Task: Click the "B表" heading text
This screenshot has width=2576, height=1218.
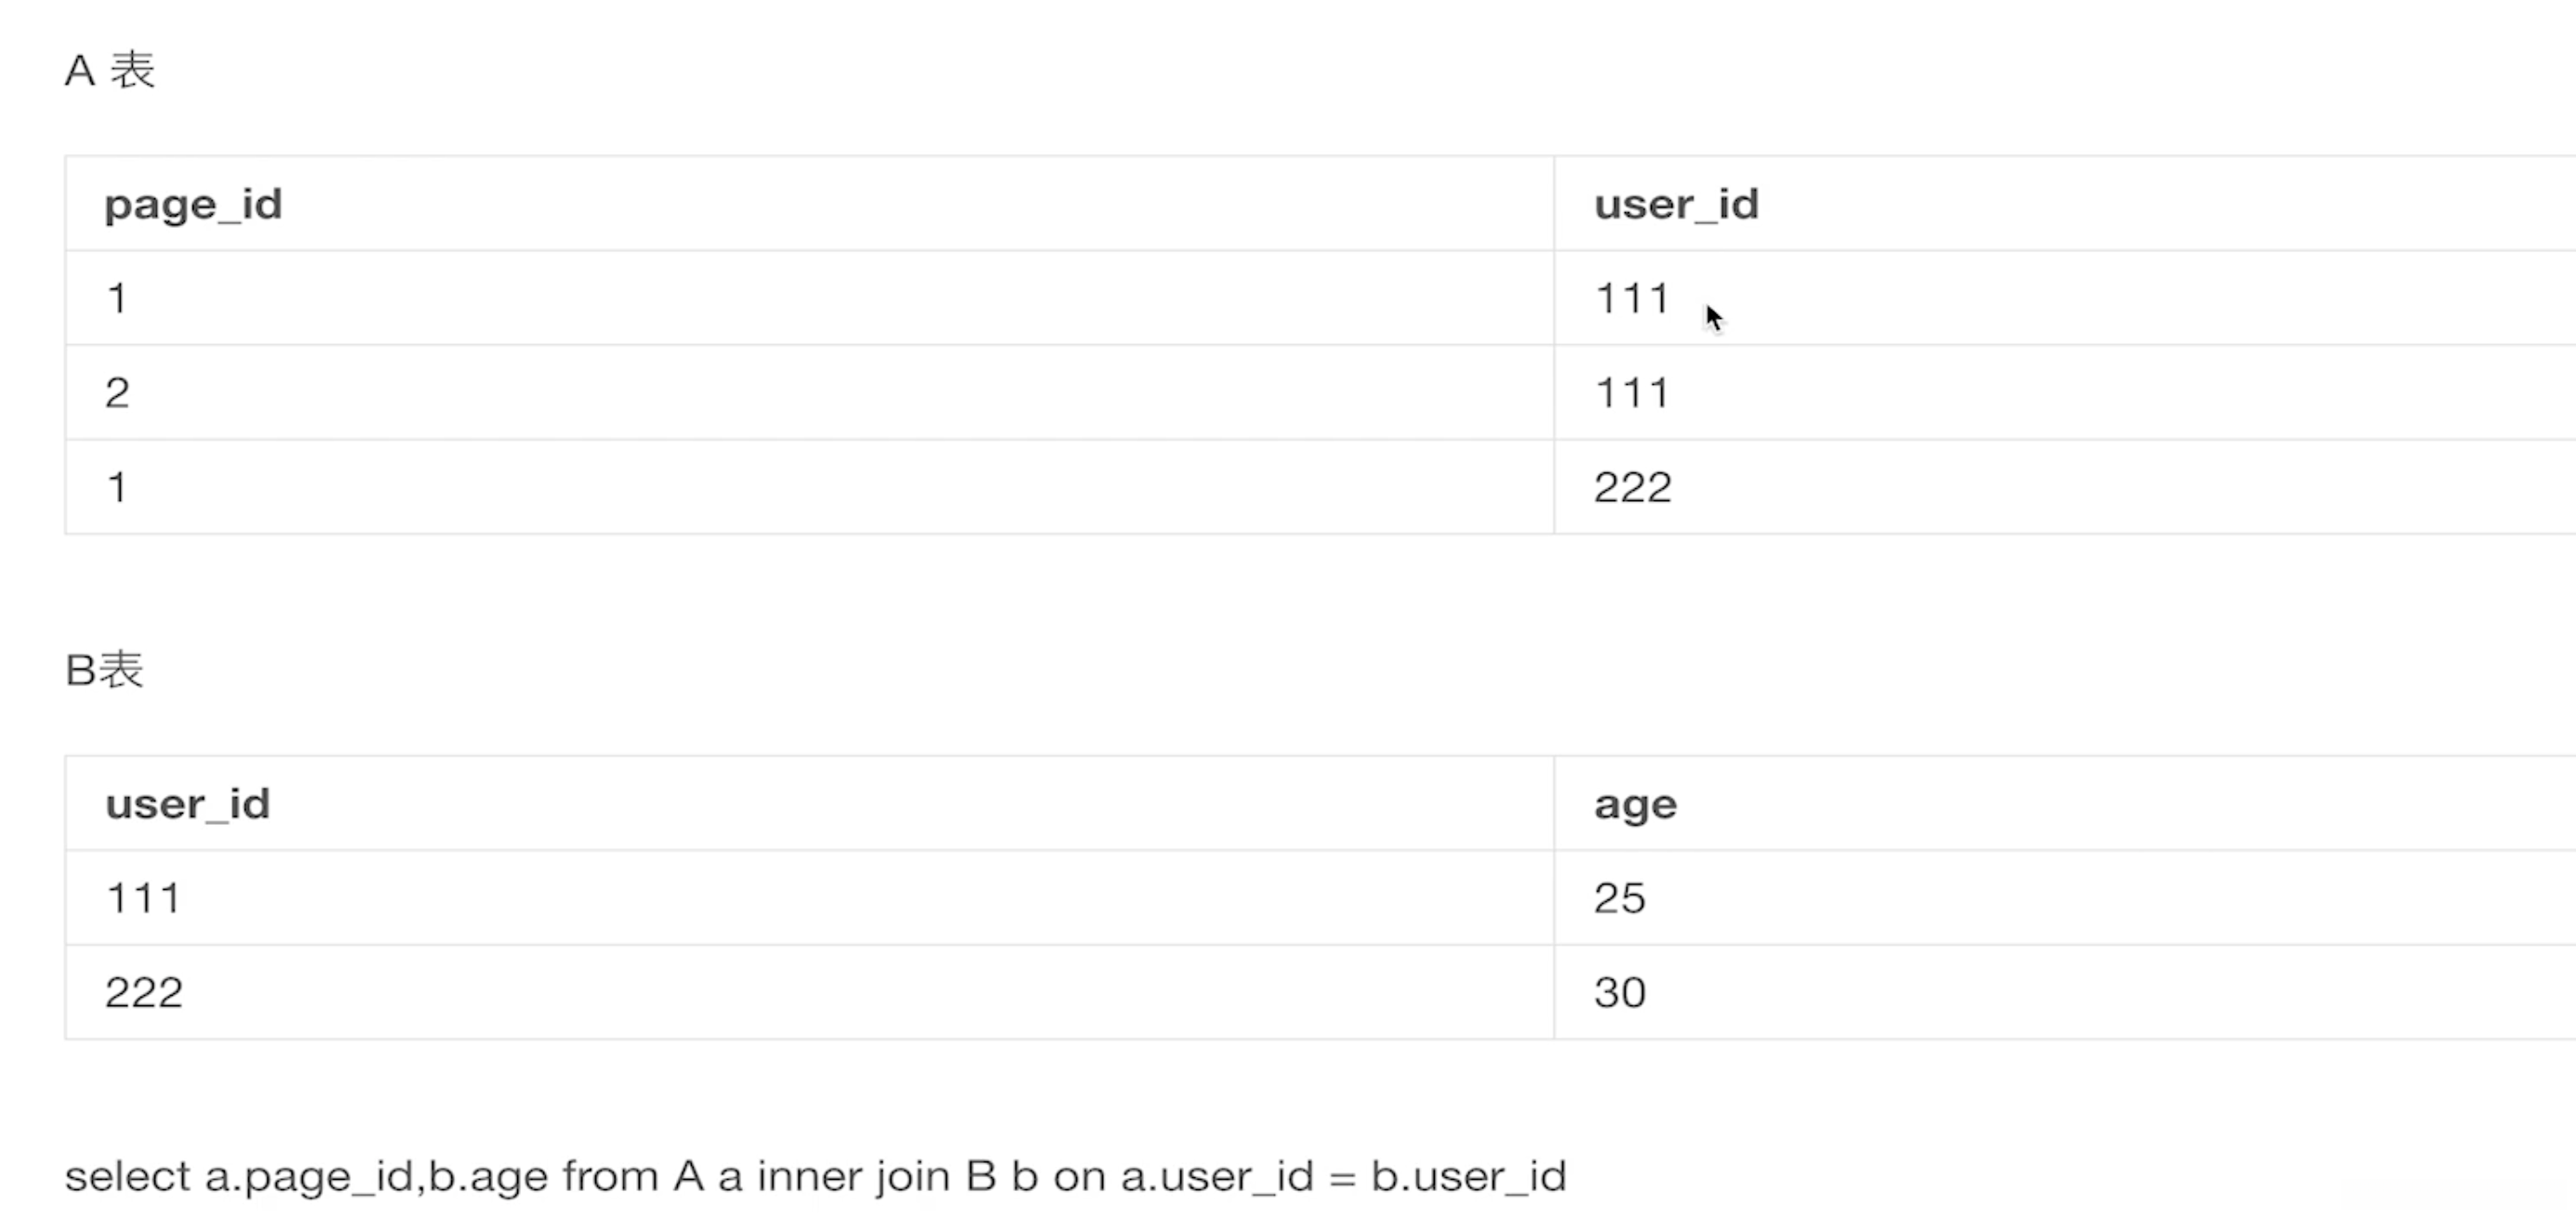Action: point(104,670)
